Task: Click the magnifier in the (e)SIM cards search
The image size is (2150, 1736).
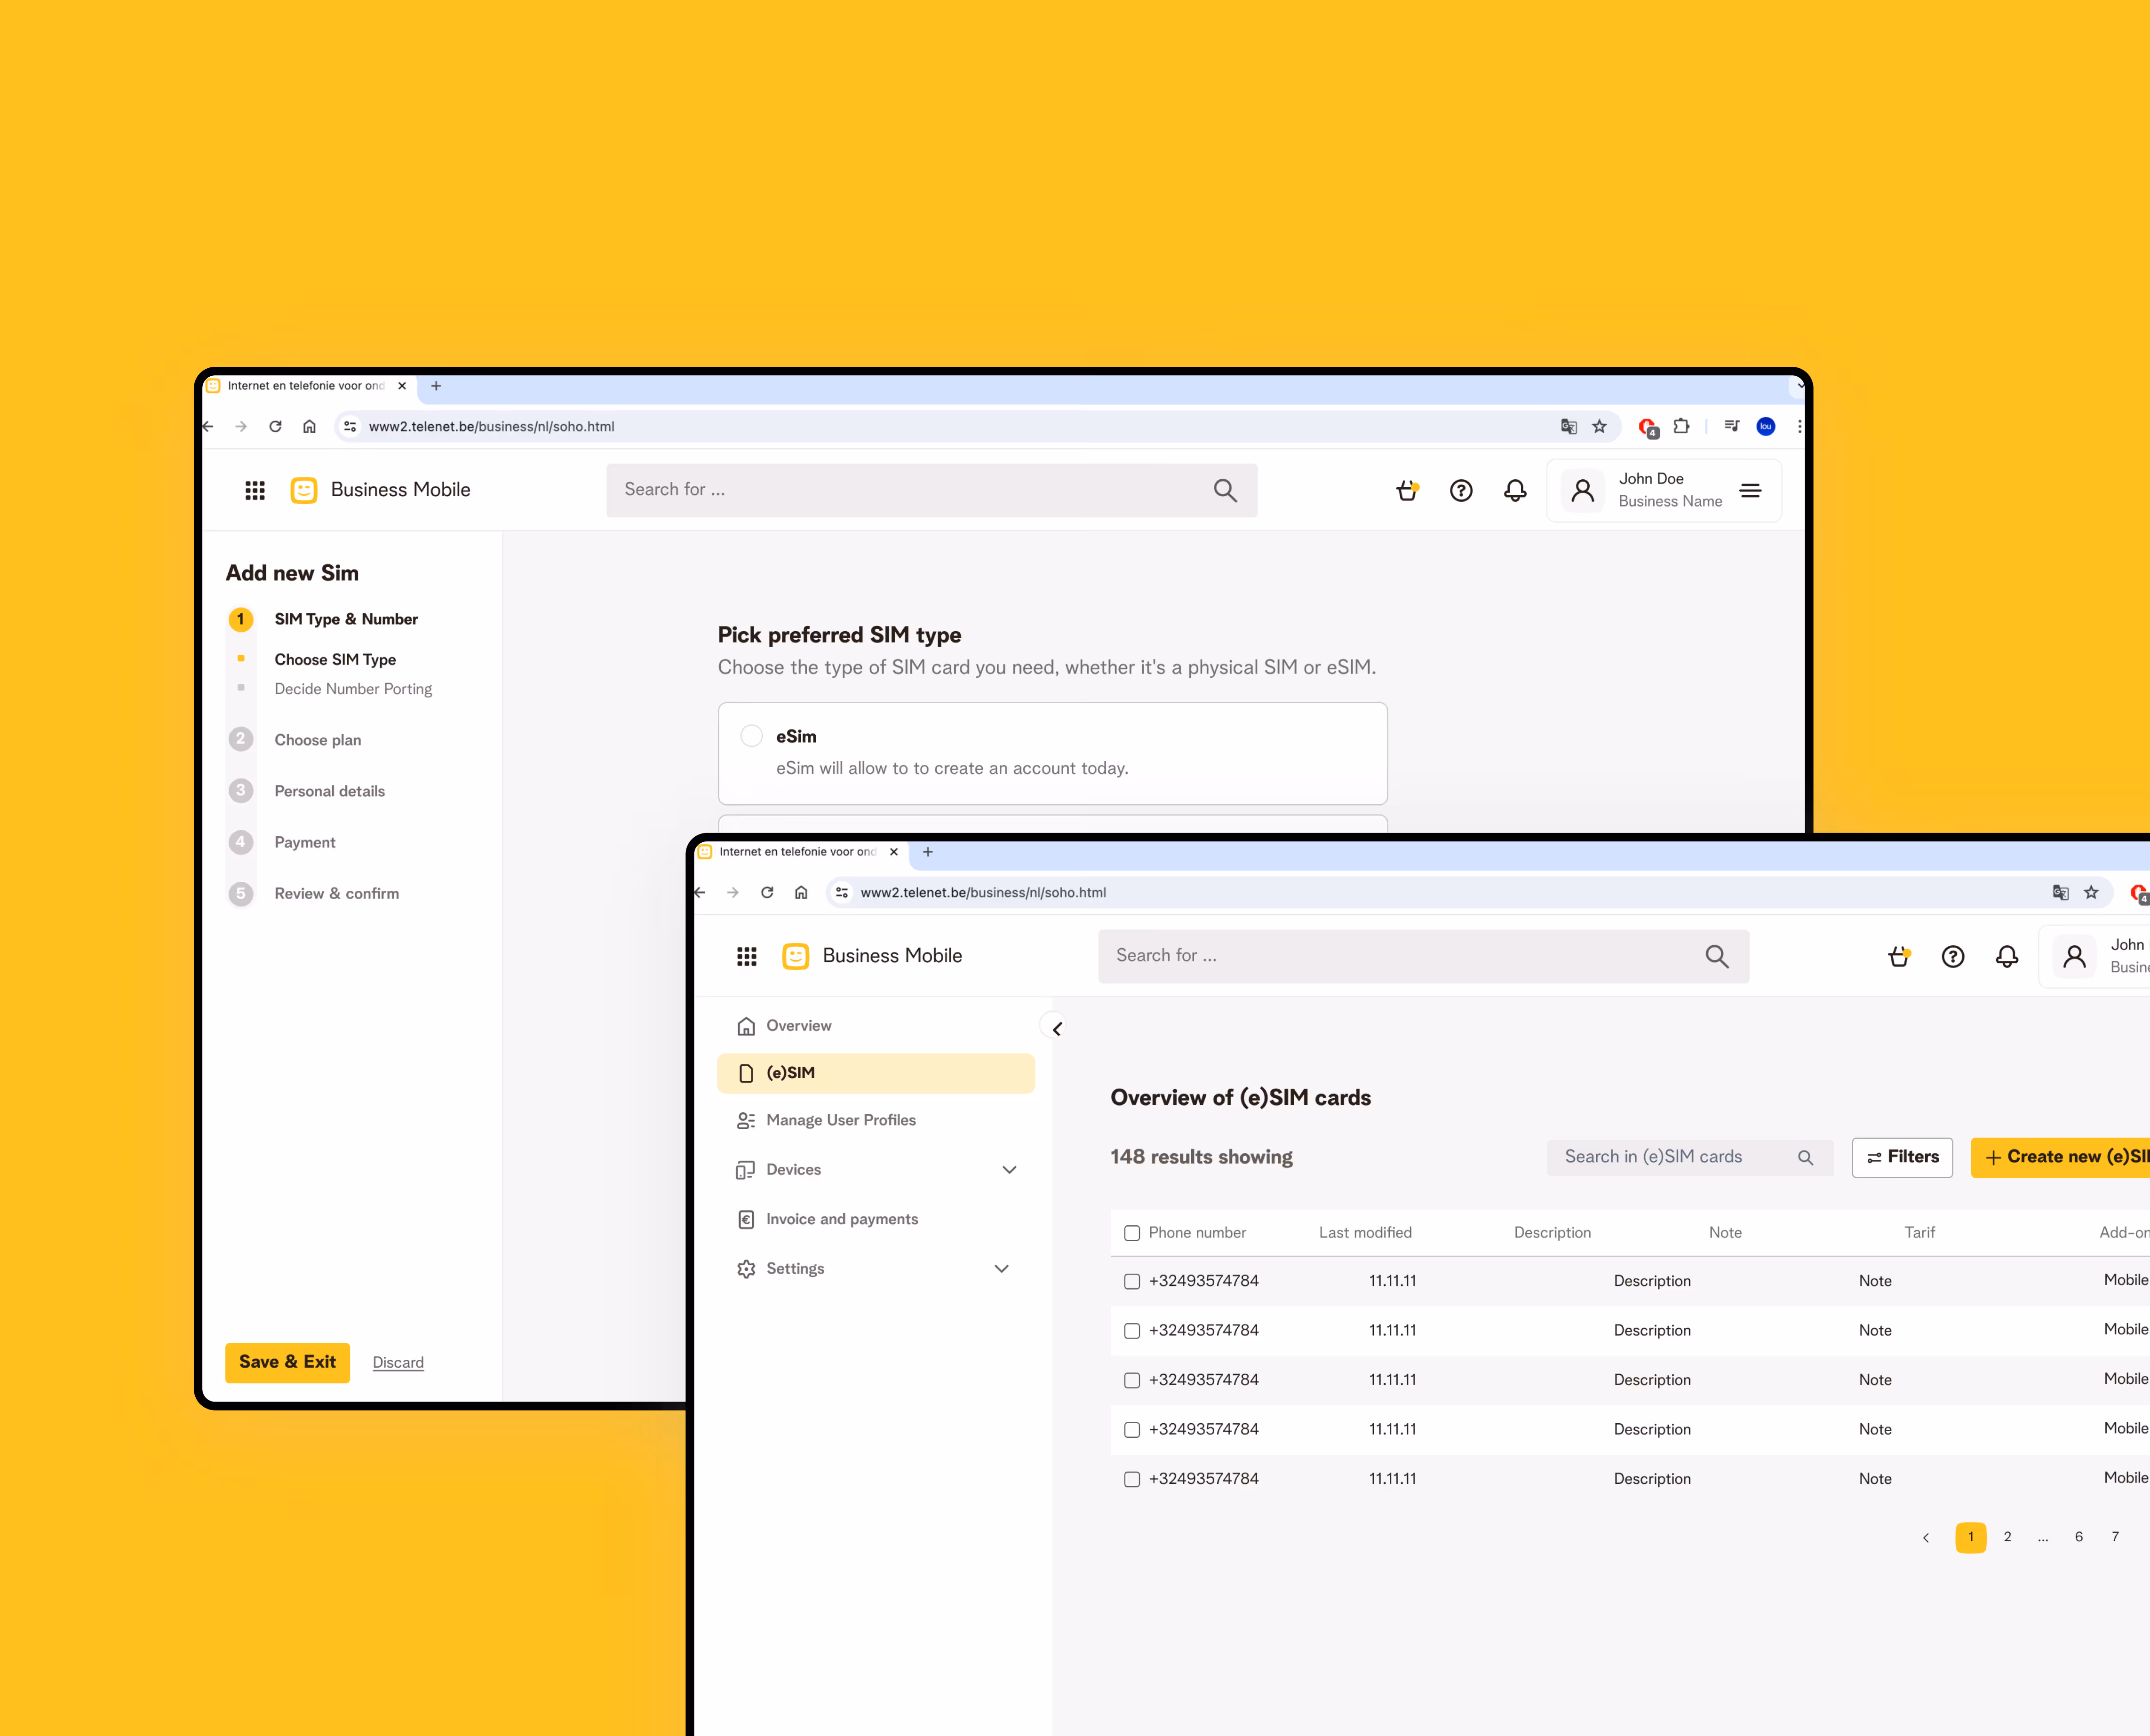Action: 1806,1157
